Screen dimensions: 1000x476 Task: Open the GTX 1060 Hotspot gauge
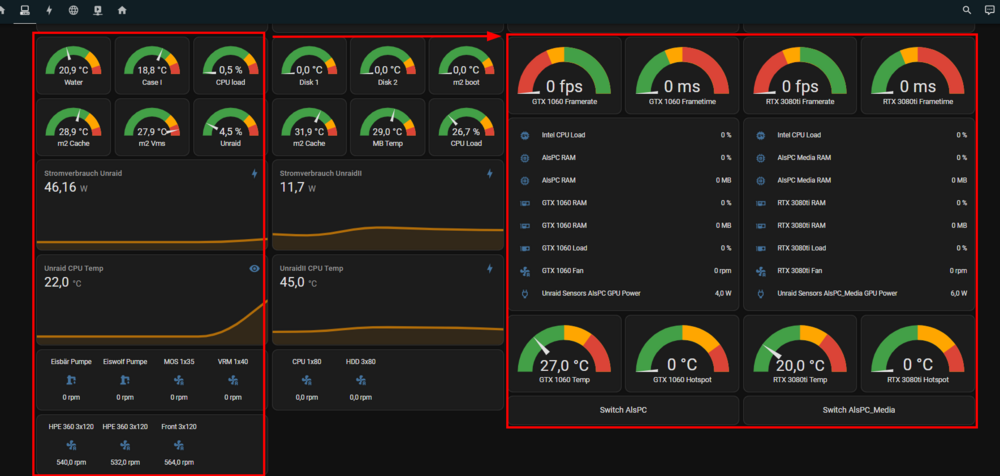pos(682,353)
